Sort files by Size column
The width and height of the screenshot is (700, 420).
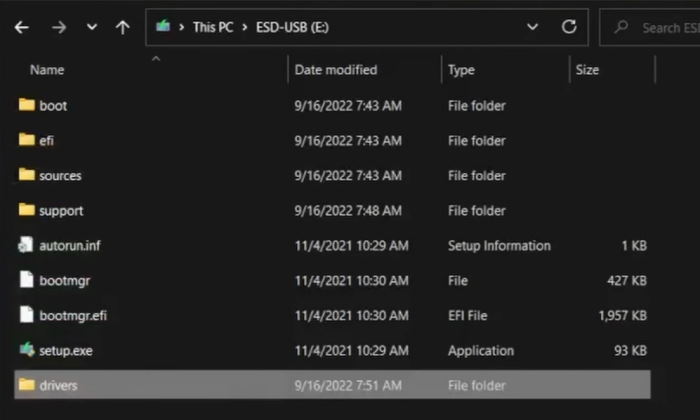(x=587, y=70)
